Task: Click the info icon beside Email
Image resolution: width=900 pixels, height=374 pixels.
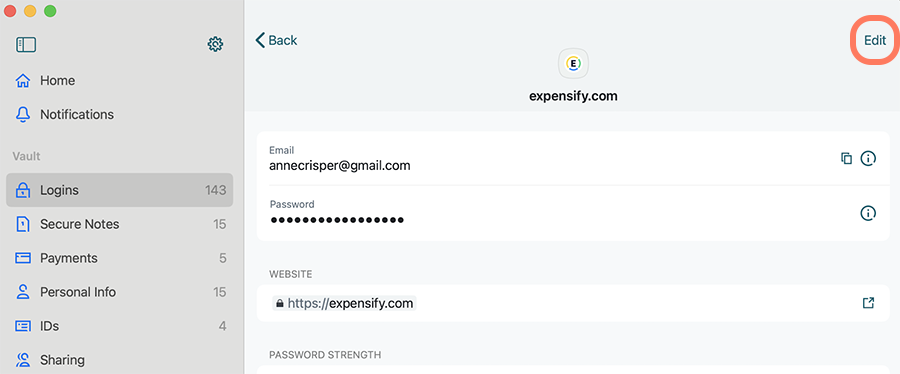Action: pos(868,158)
